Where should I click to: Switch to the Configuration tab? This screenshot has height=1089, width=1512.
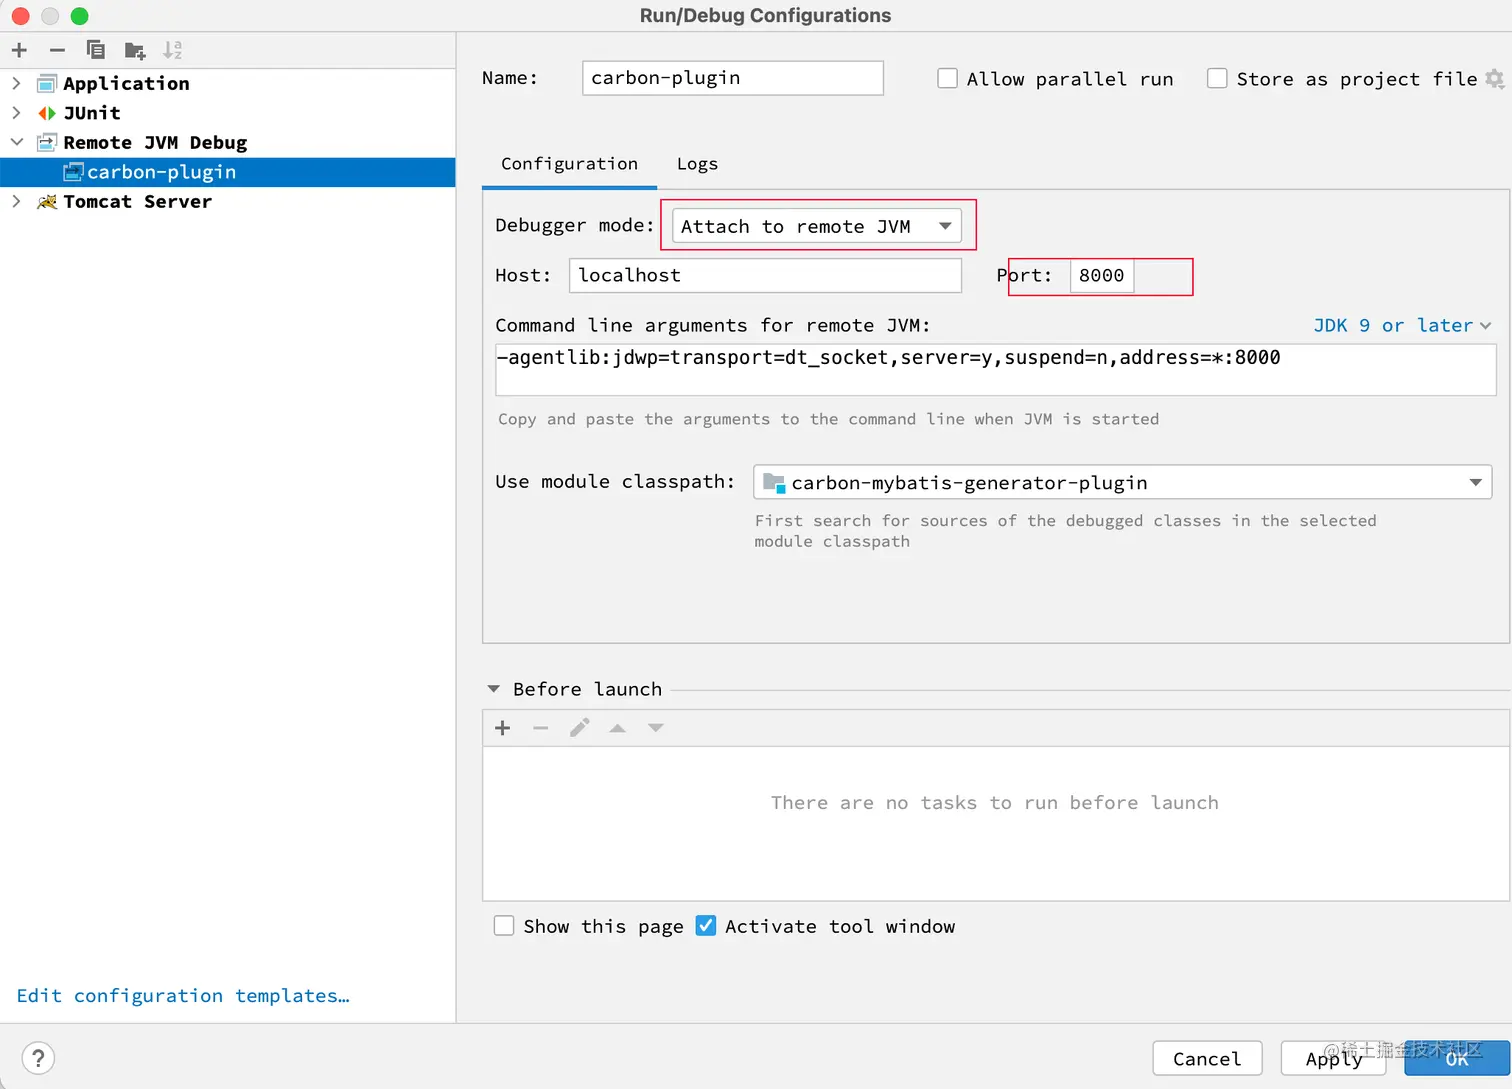click(569, 164)
